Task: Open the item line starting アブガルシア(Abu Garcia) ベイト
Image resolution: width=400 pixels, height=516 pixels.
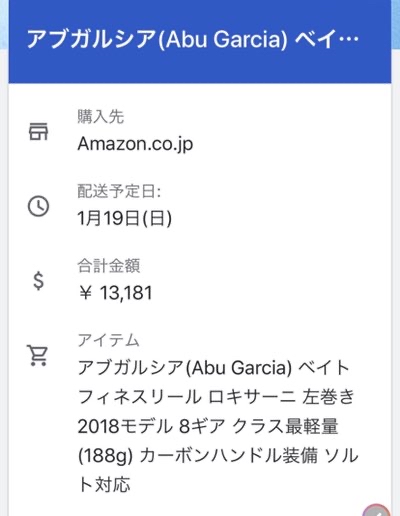Action: (x=213, y=368)
